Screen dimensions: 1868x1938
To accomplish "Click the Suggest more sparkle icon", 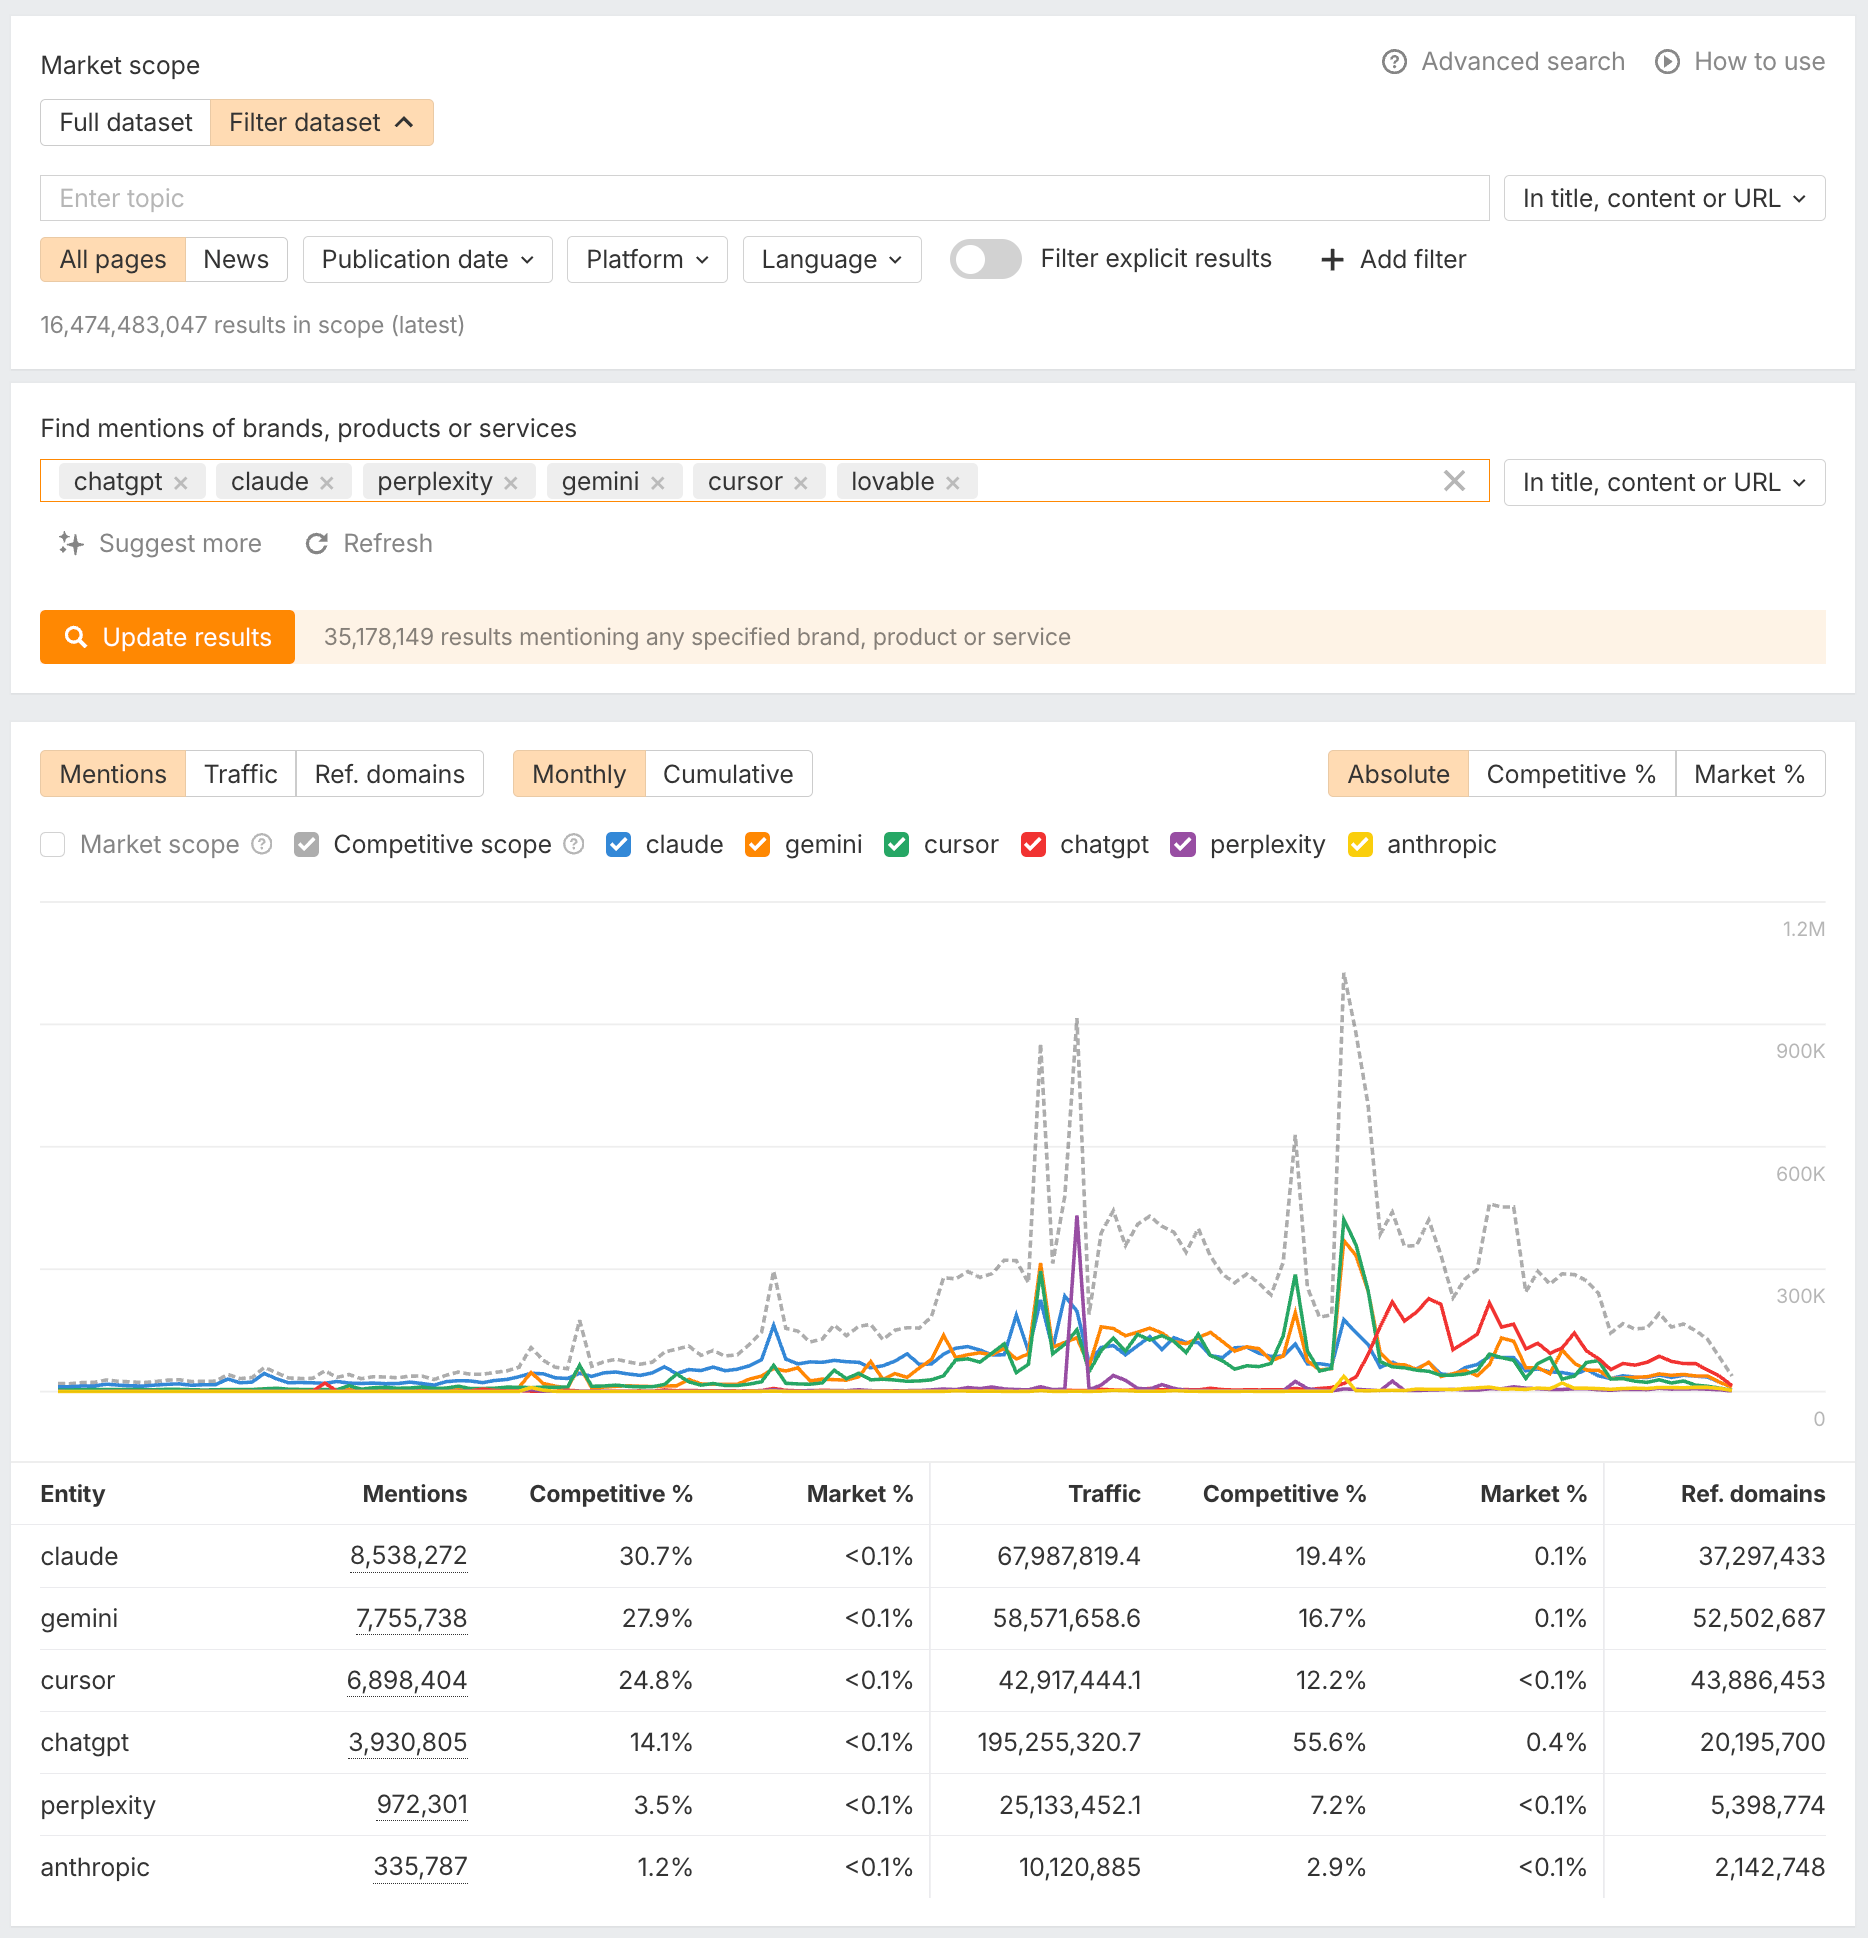I will (71, 543).
